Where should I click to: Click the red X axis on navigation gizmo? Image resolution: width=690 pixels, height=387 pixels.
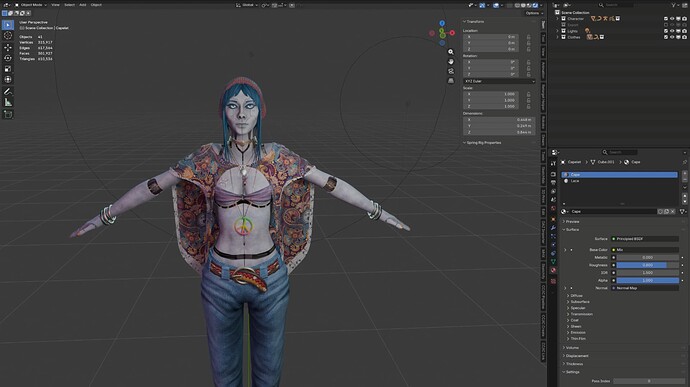coord(452,33)
